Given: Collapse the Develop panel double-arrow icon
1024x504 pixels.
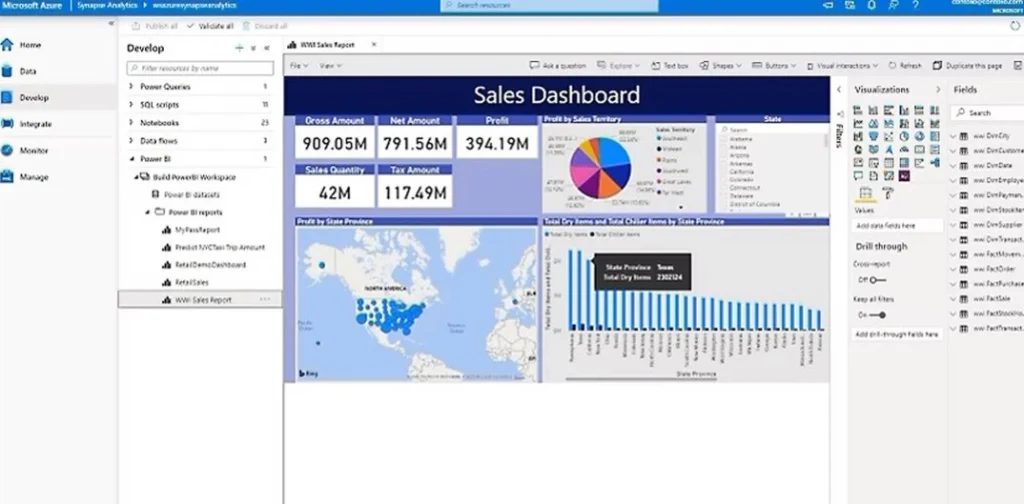Looking at the screenshot, I should pos(266,48).
